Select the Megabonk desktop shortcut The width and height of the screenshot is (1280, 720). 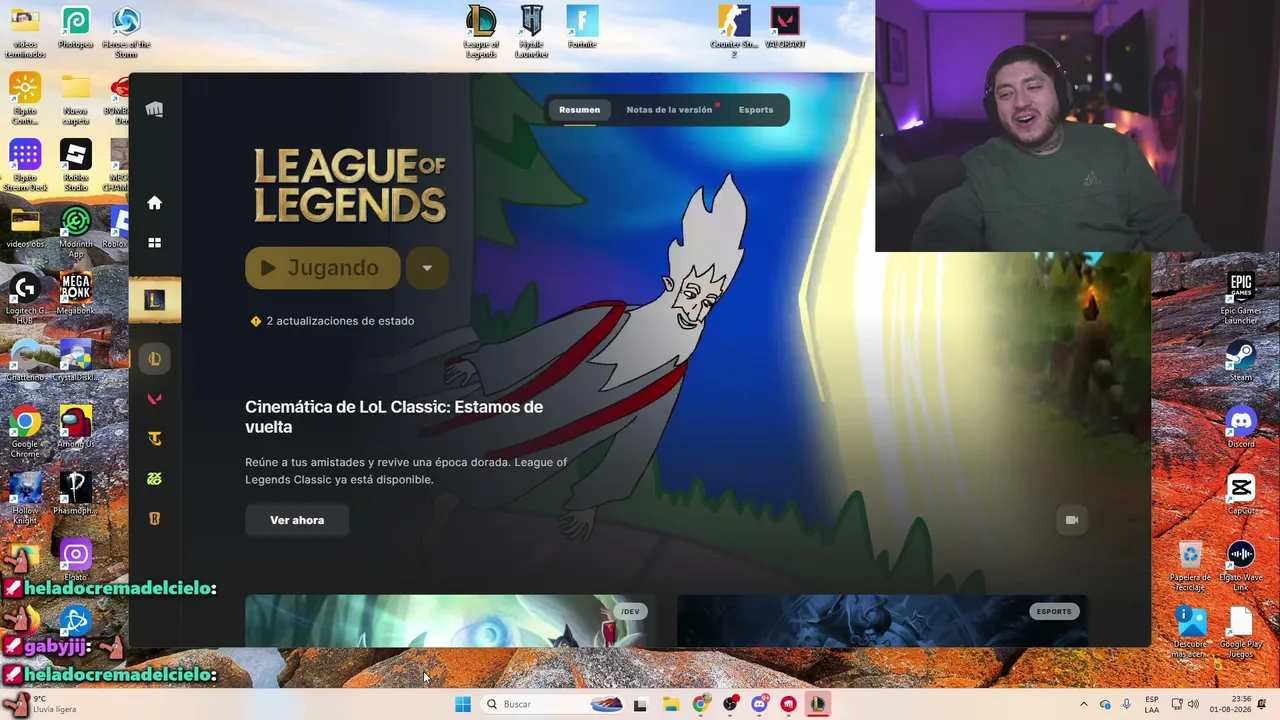click(x=75, y=294)
